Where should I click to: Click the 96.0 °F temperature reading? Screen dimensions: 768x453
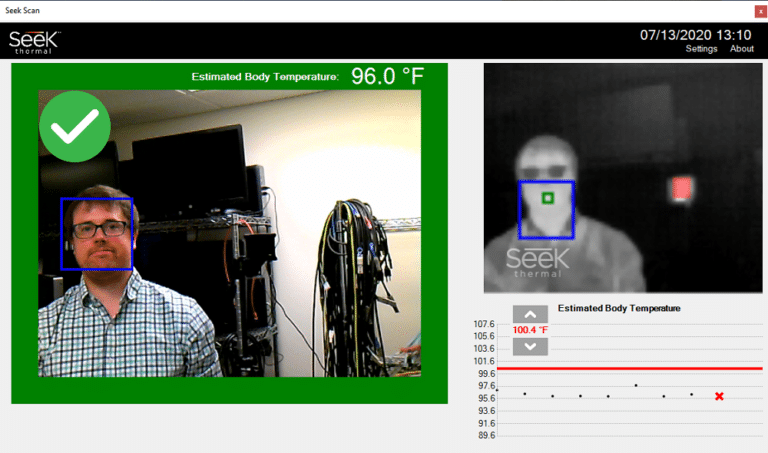(387, 76)
